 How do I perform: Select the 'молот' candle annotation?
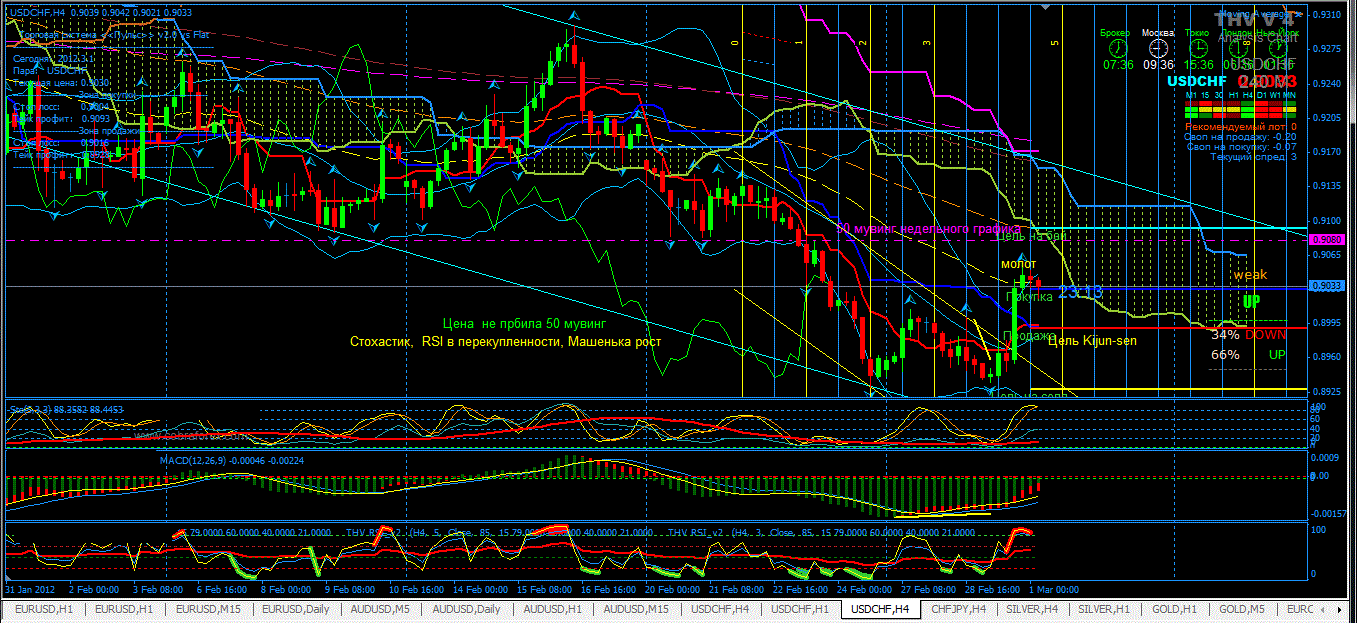pos(1018,263)
